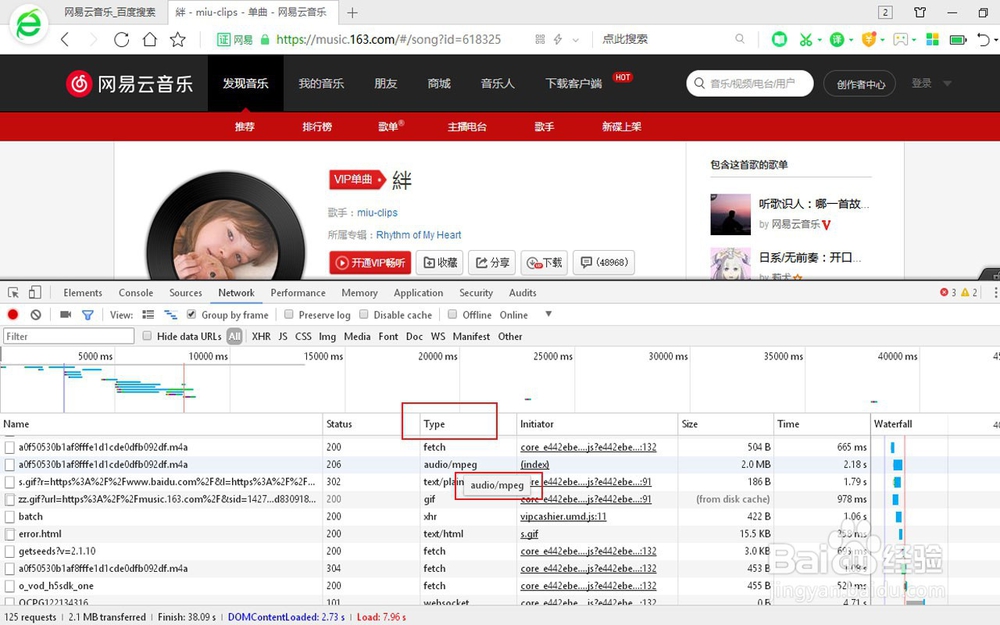Toggle the show overview icon
The image size is (1000, 625).
click(170, 314)
